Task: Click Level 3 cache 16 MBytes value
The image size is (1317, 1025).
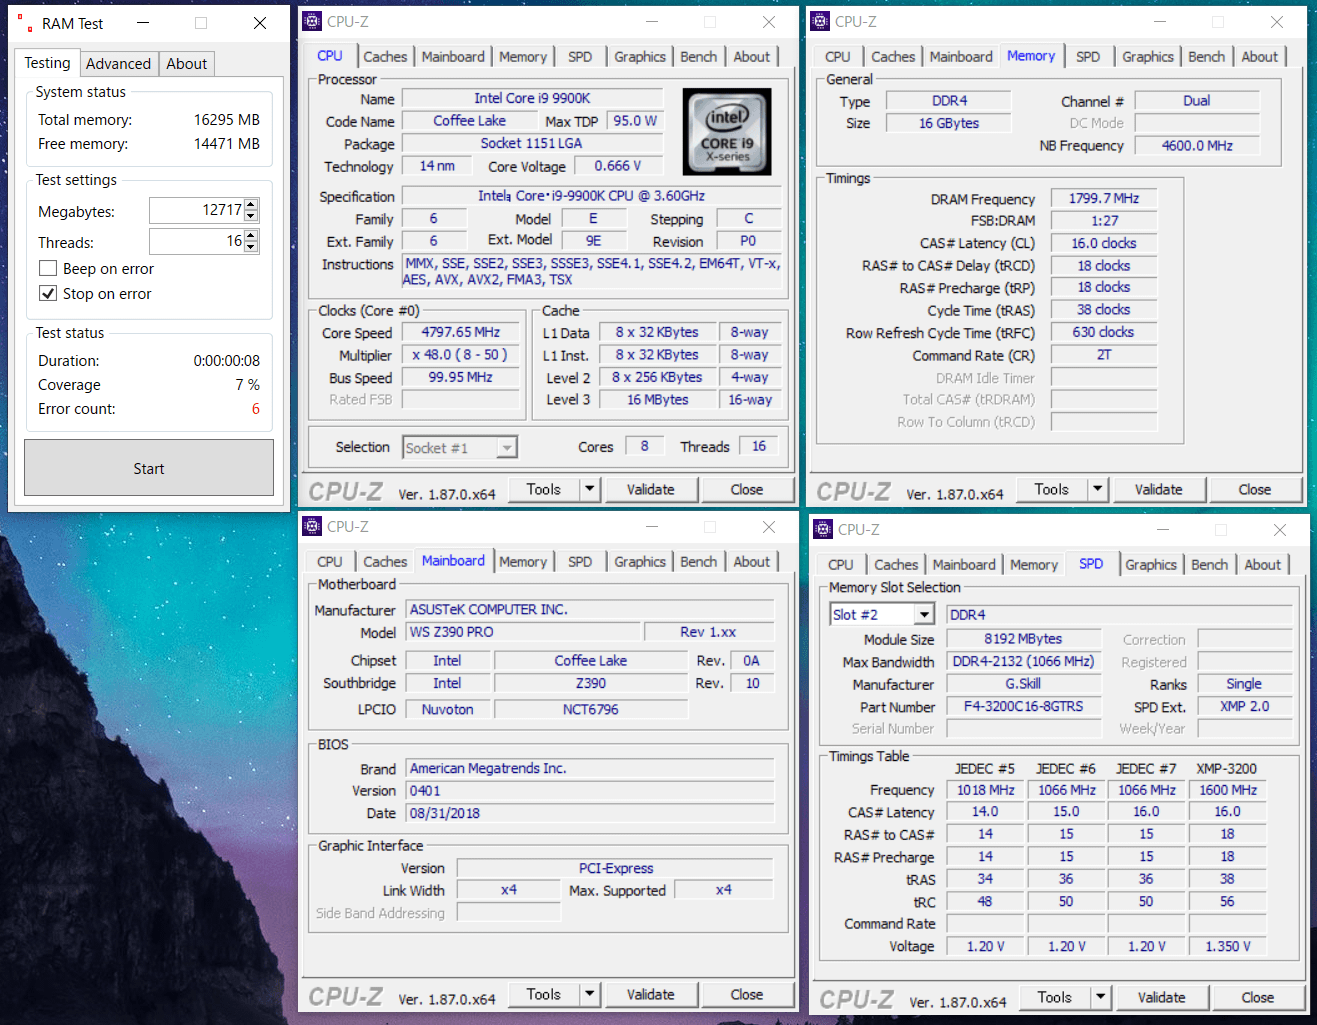Action: point(658,400)
